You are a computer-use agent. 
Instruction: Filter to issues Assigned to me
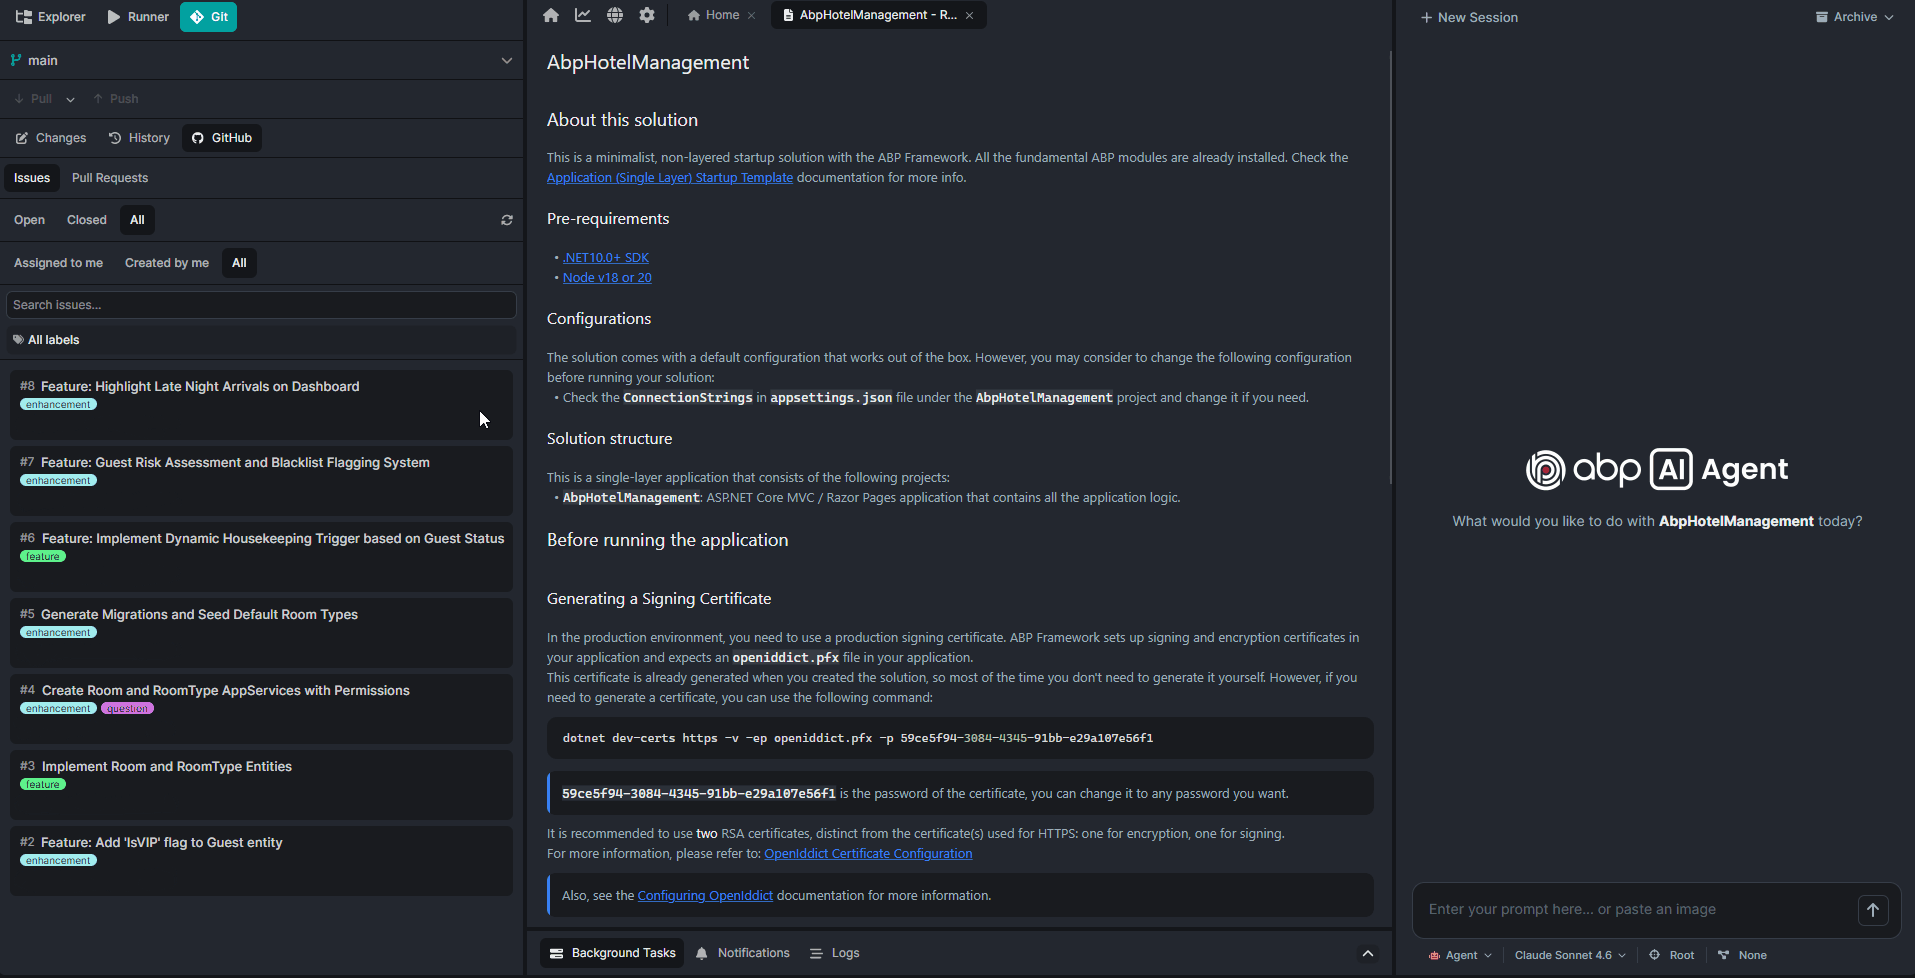58,263
